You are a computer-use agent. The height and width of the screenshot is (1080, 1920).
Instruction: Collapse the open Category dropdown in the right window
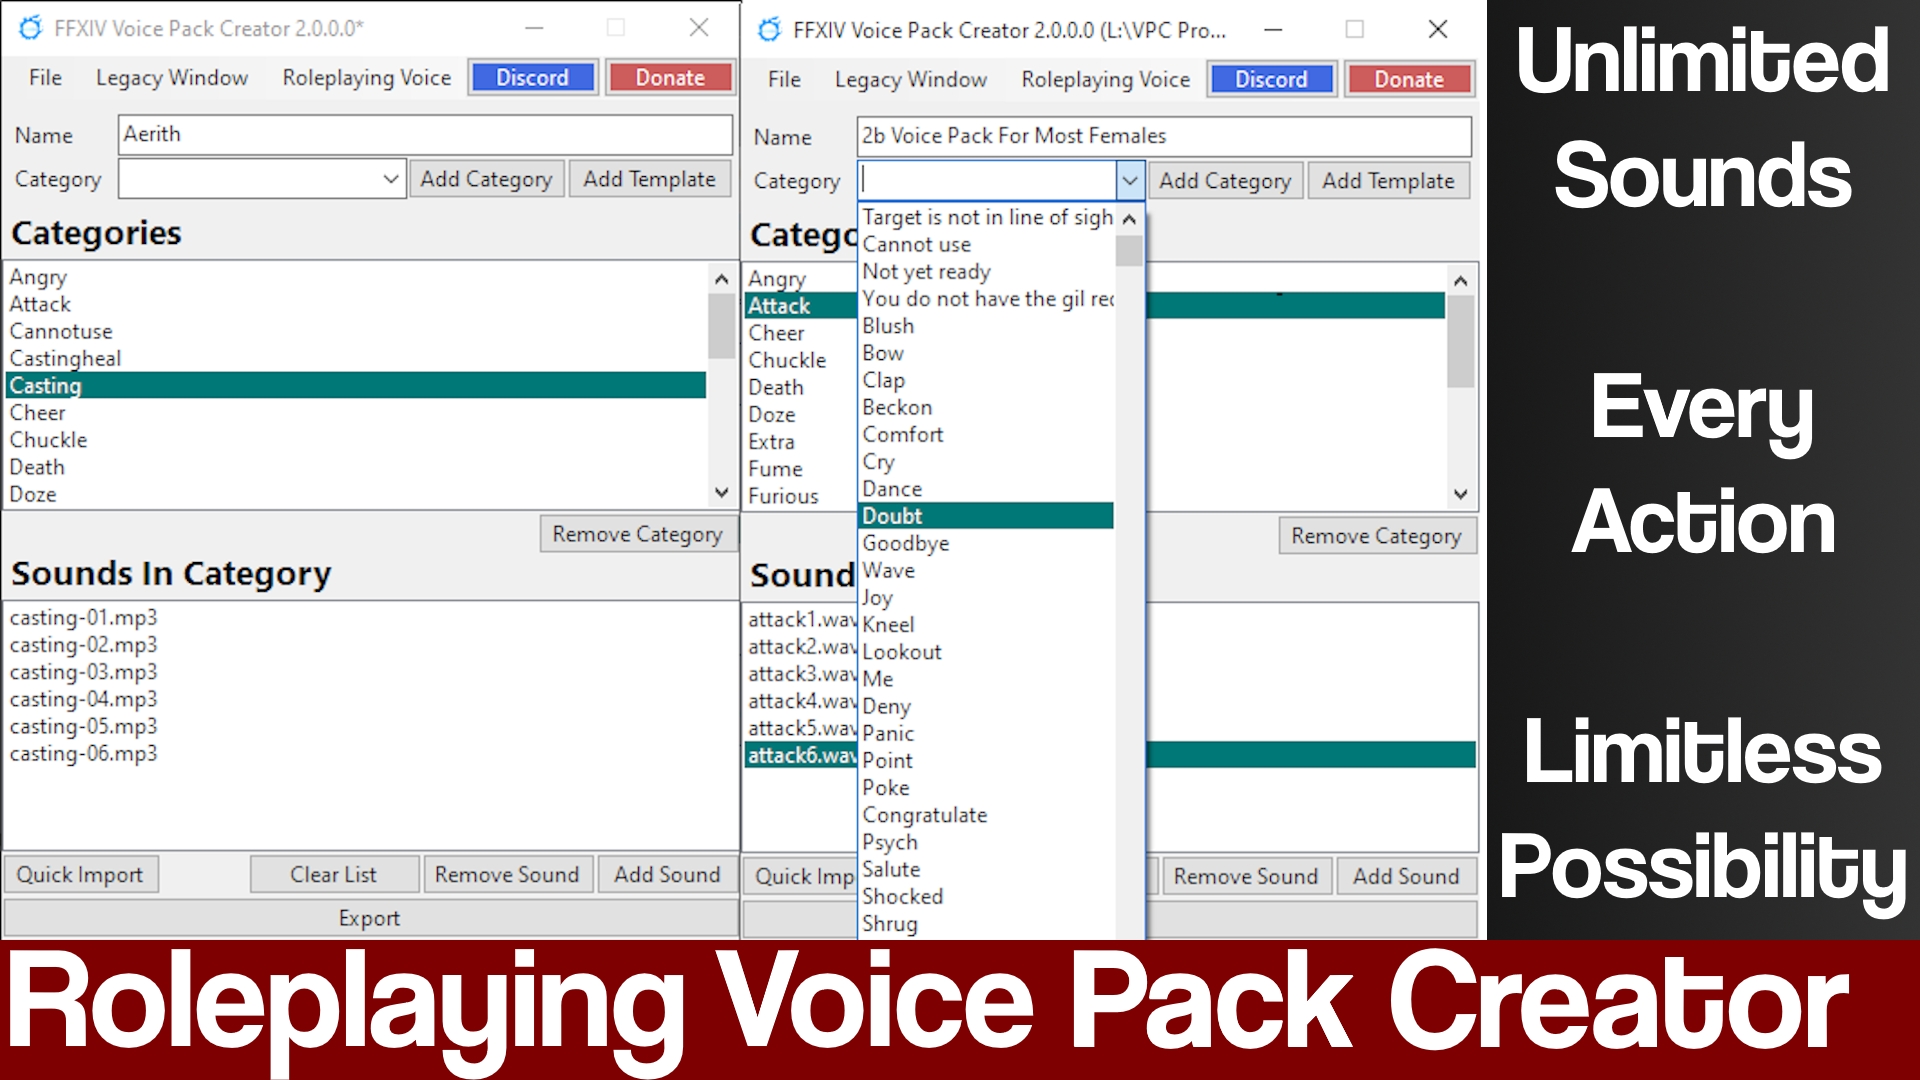1129,181
